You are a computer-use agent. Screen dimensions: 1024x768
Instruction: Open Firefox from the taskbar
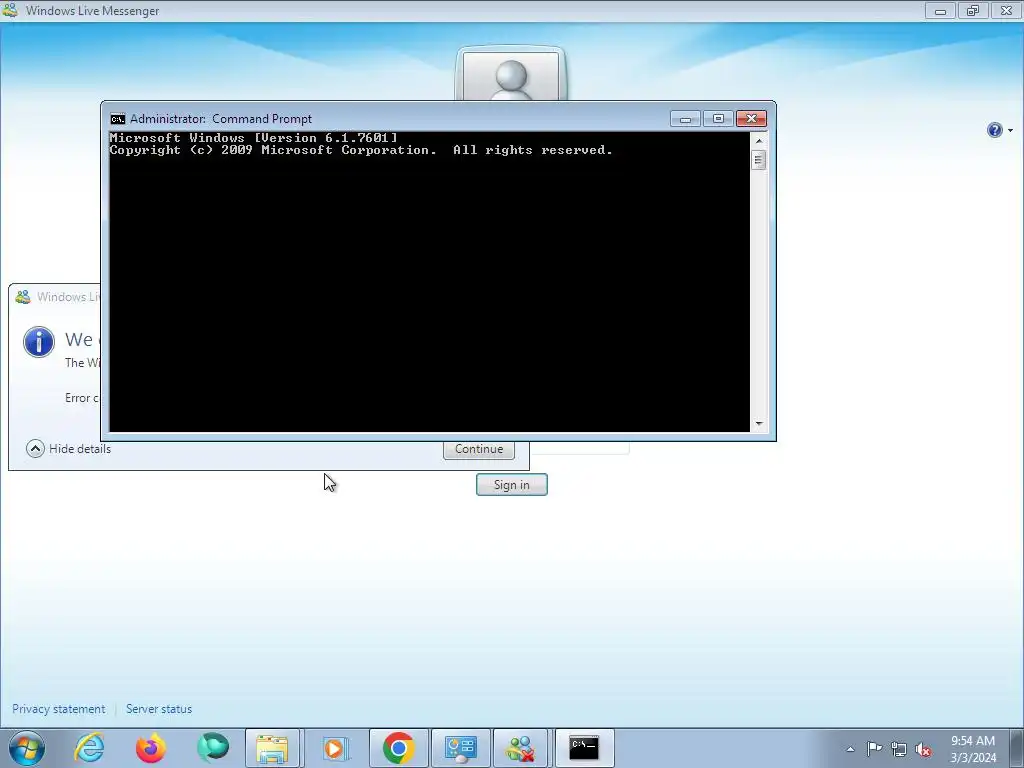click(x=151, y=748)
